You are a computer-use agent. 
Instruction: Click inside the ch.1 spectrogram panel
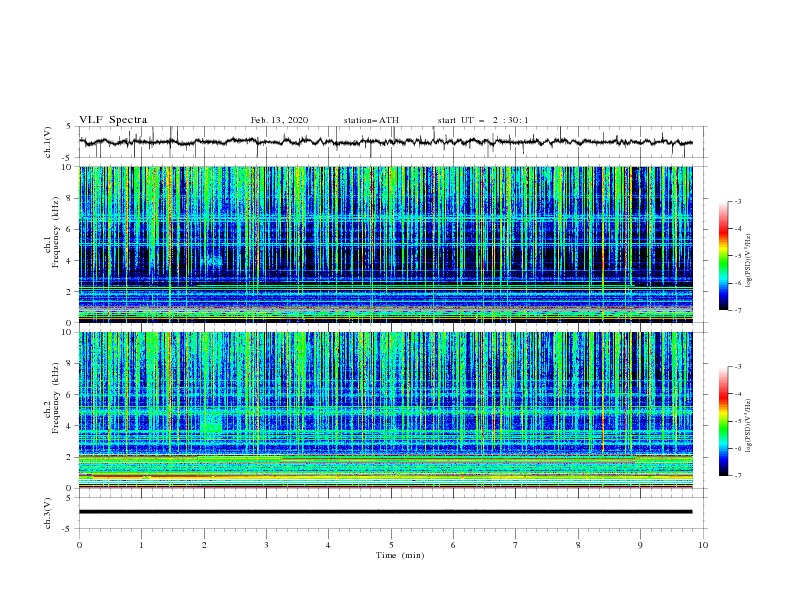coord(385,244)
